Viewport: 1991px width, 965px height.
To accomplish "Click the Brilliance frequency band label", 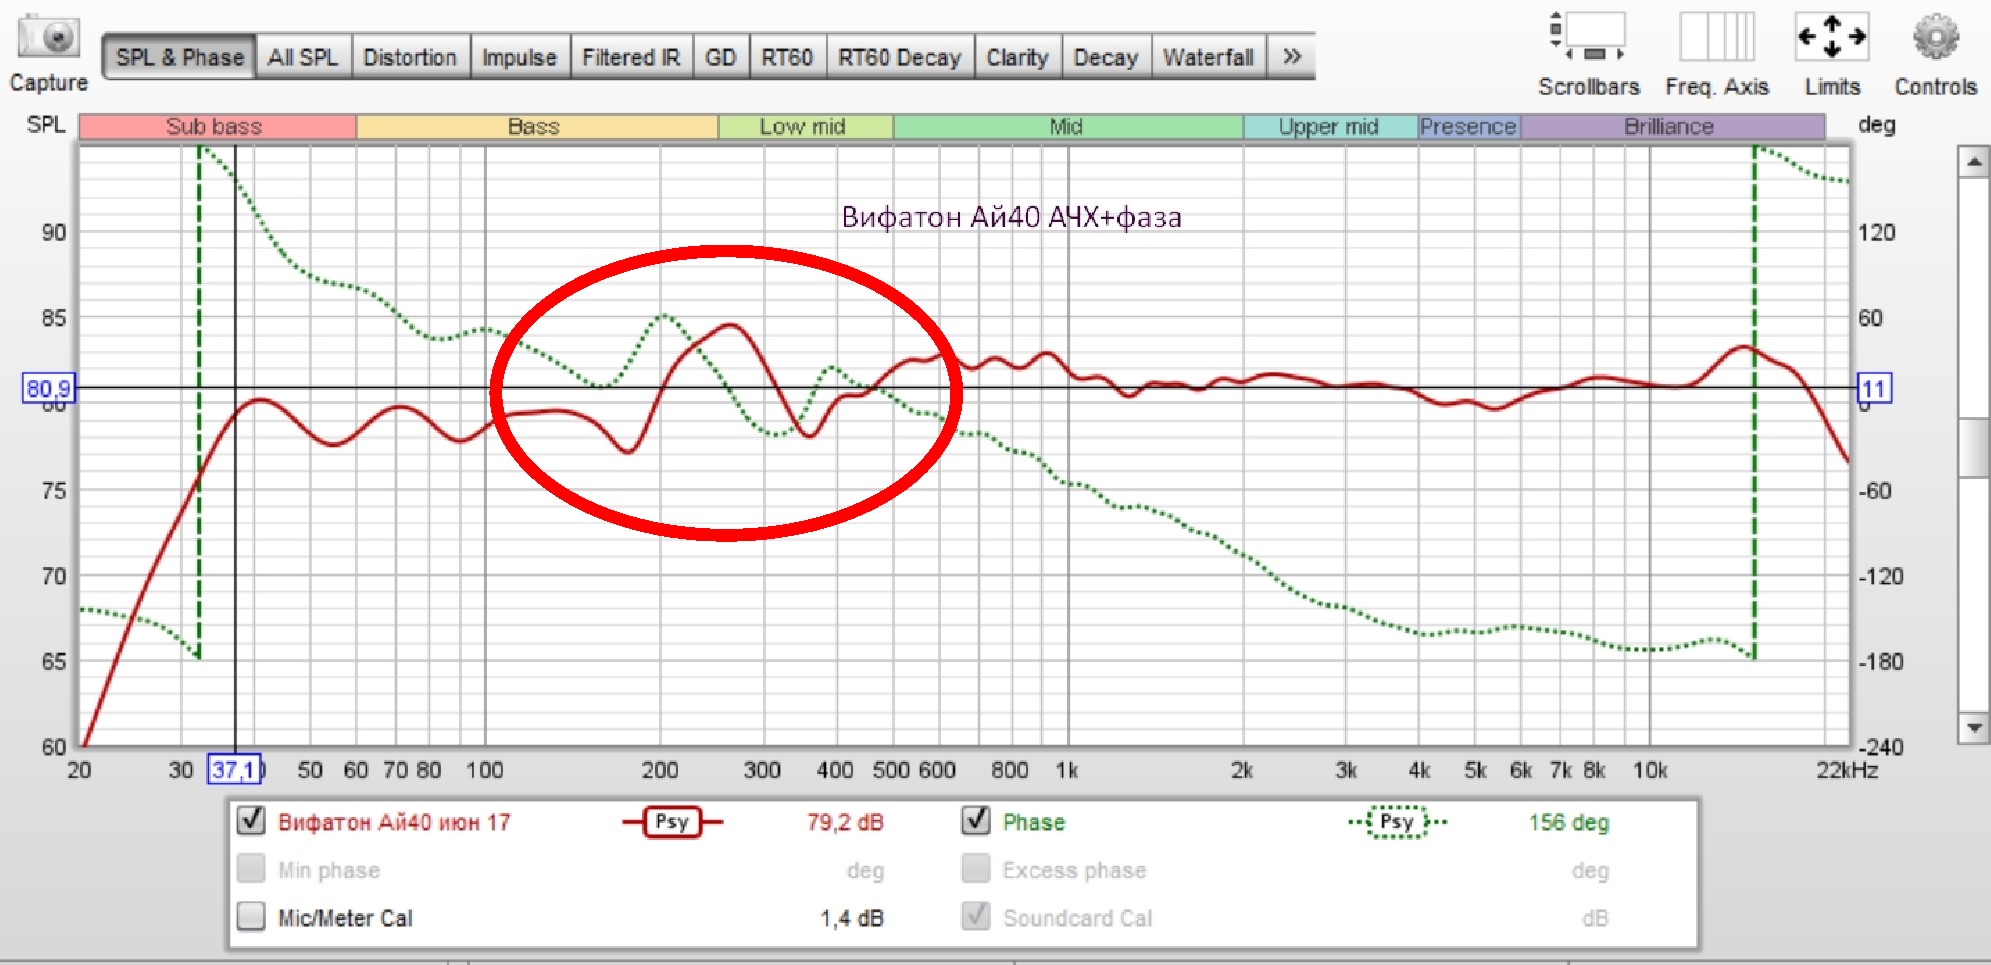I will [x=1672, y=127].
